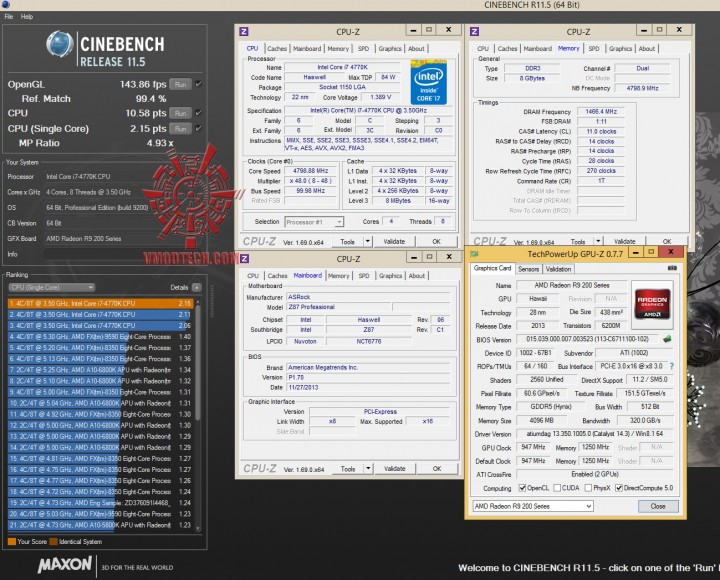Switch to the Validation tab in GPU-Z
The width and height of the screenshot is (720, 580).
(x=558, y=269)
